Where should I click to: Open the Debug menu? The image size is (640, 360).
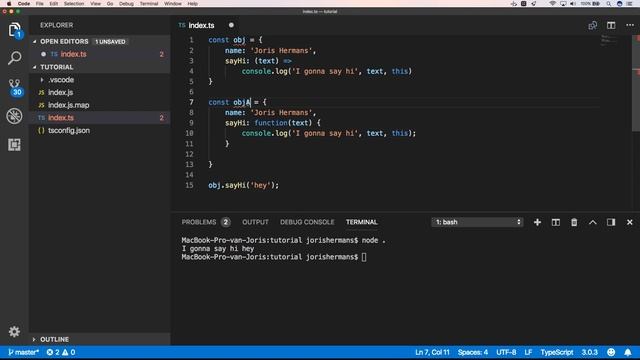coord(126,4)
